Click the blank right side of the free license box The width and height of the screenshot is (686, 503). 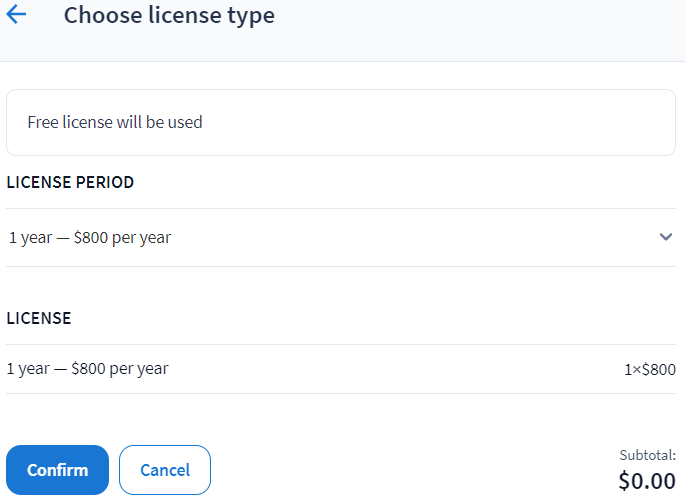(500, 123)
